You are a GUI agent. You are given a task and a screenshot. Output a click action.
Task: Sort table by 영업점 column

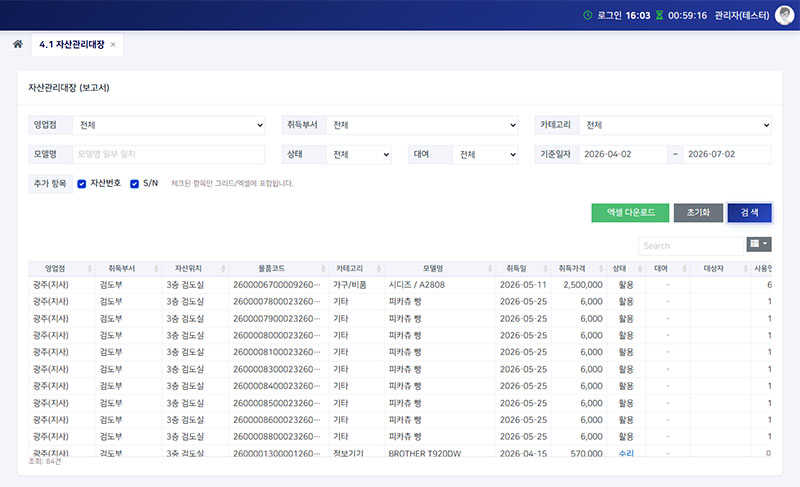tap(61, 269)
